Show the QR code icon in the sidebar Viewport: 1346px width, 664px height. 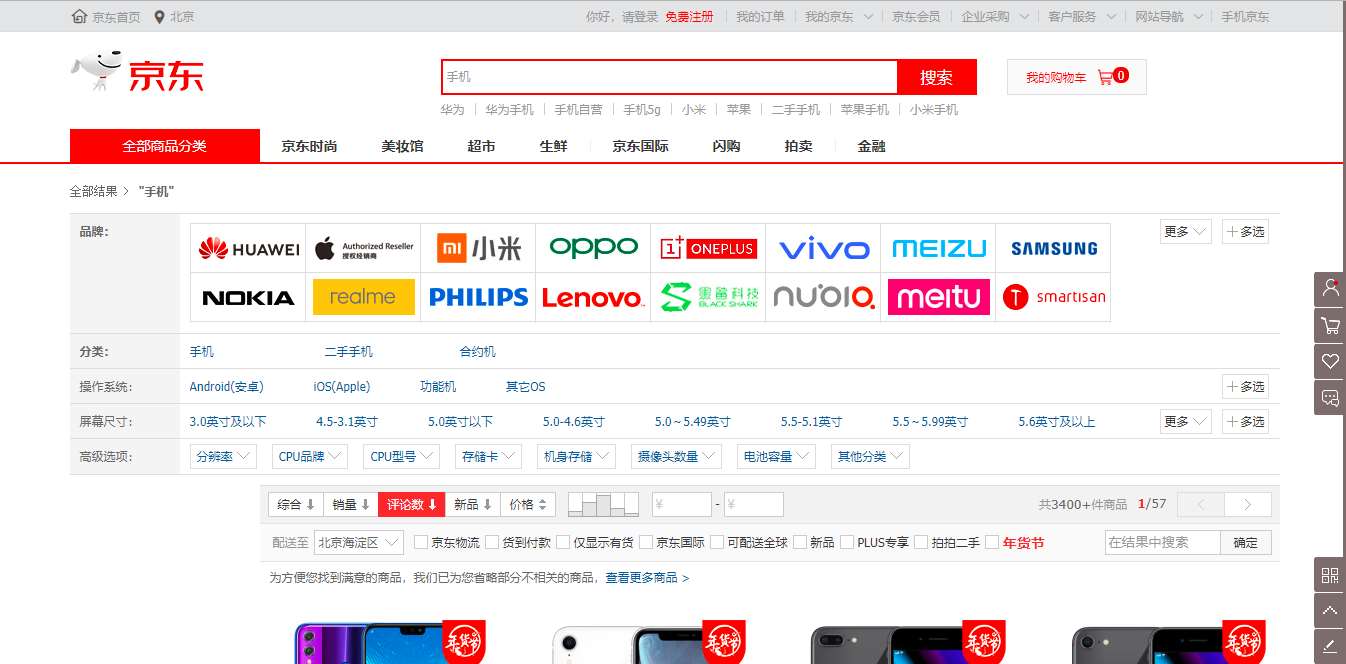pos(1330,575)
